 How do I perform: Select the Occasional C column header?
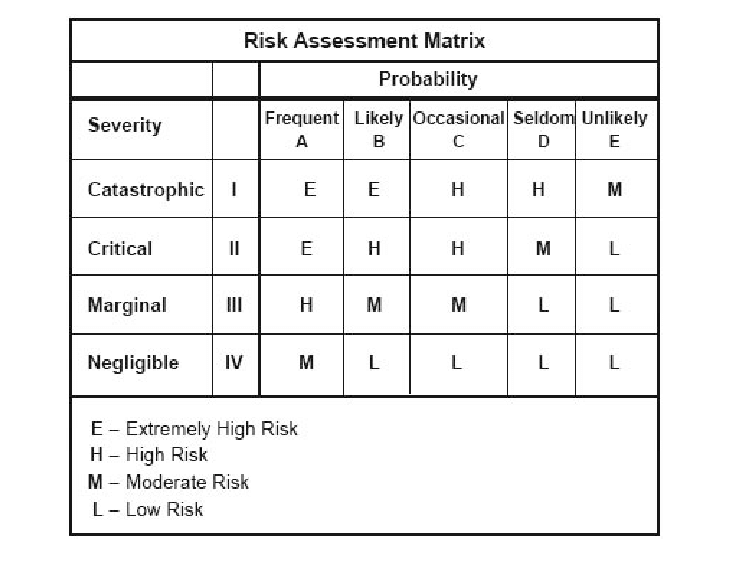(458, 129)
